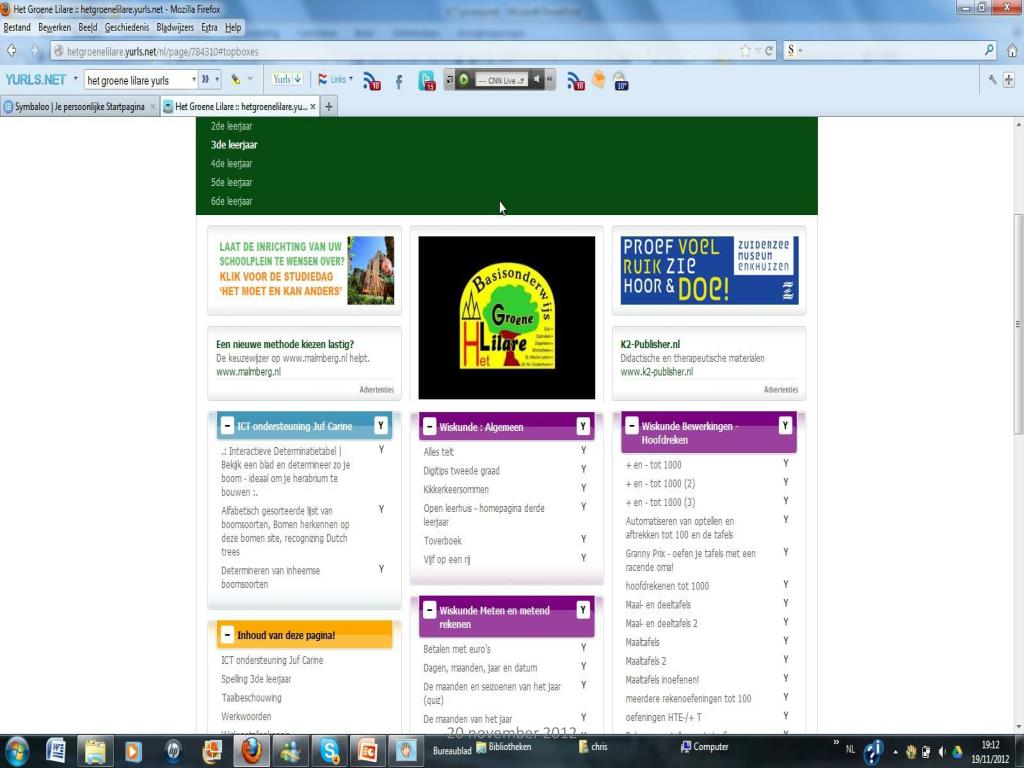Collapse the Wiskunde : Algemeen box
Screen dimensions: 1024x768
(x=430, y=426)
